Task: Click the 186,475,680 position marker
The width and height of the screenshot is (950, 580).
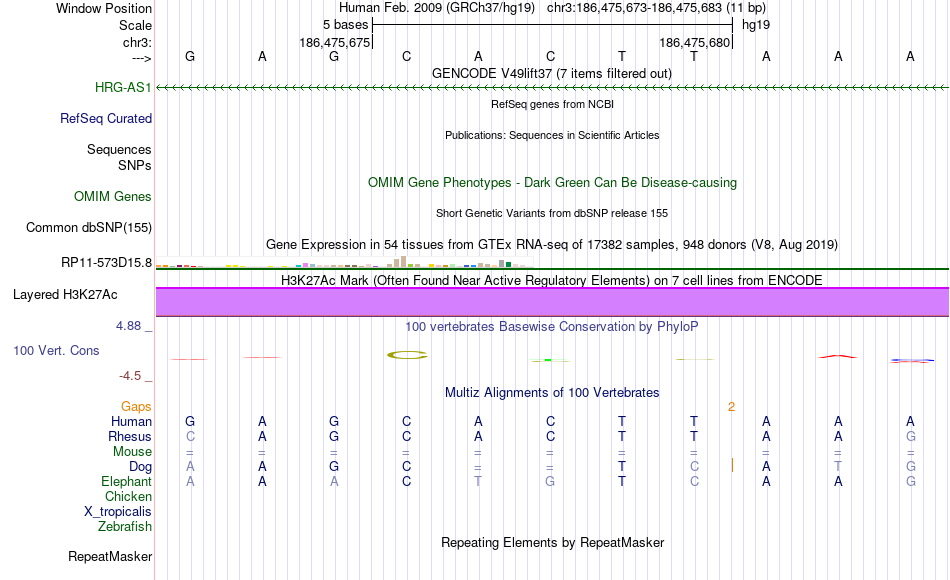Action: click(x=695, y=42)
